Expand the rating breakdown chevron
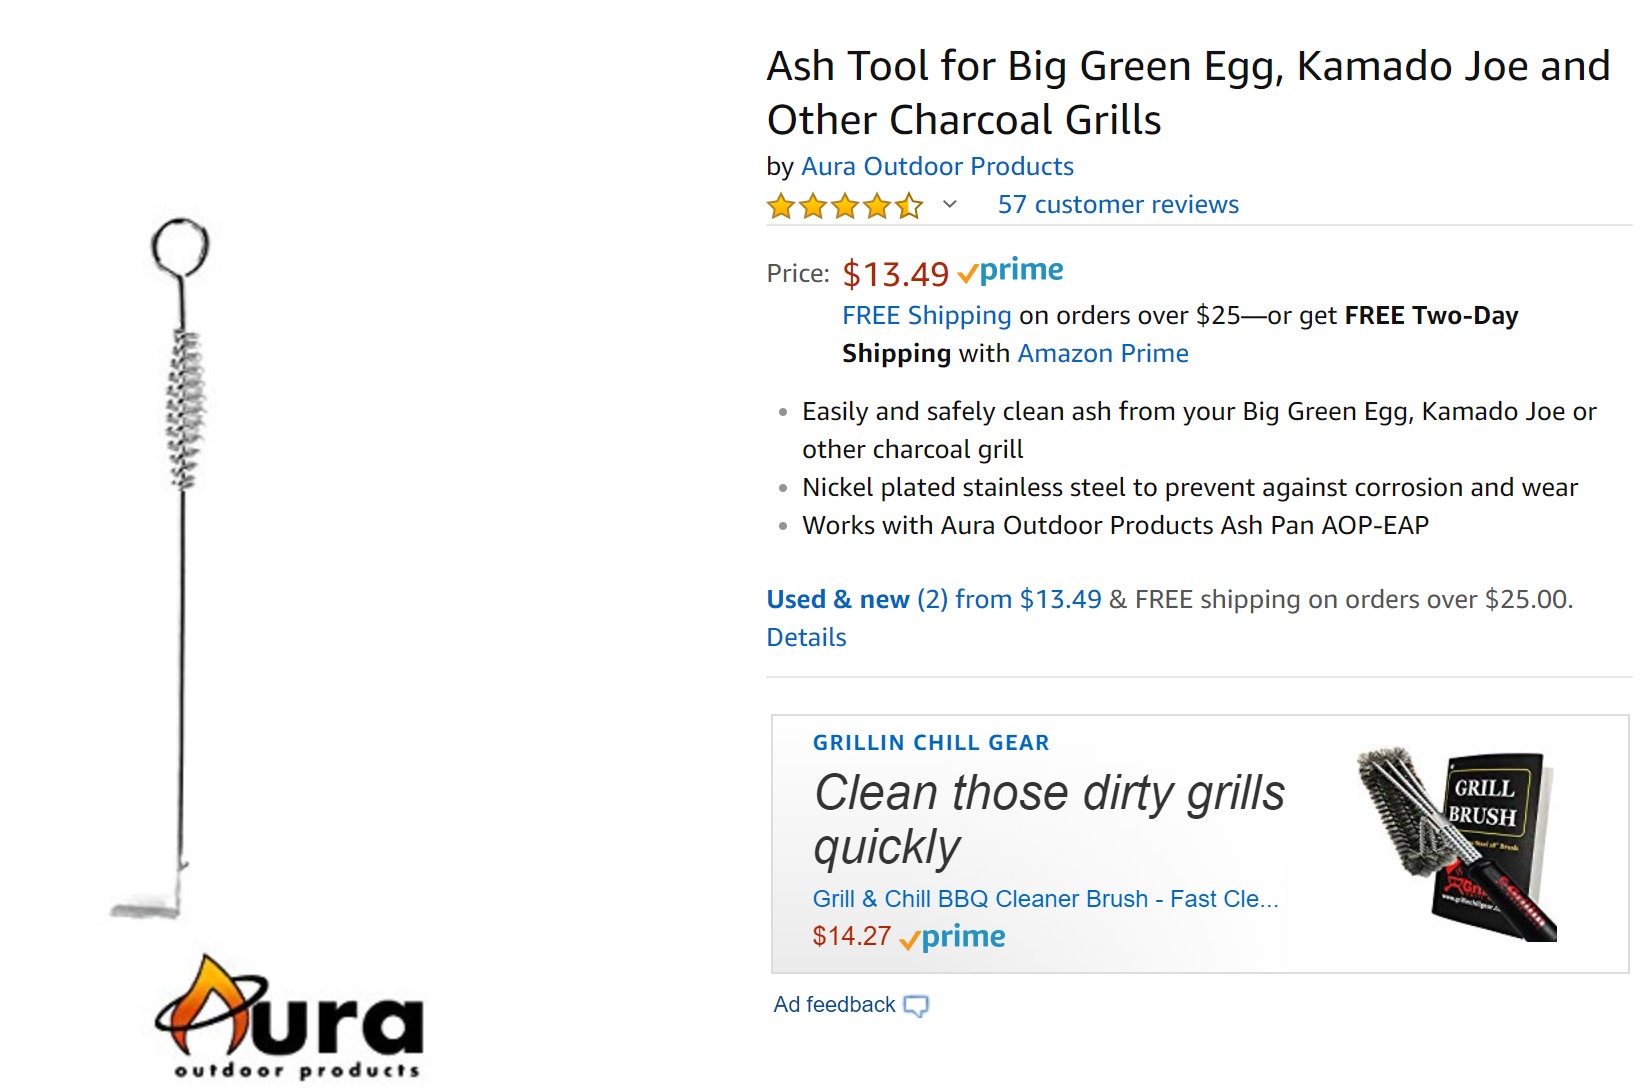The image size is (1644, 1088). [x=950, y=205]
